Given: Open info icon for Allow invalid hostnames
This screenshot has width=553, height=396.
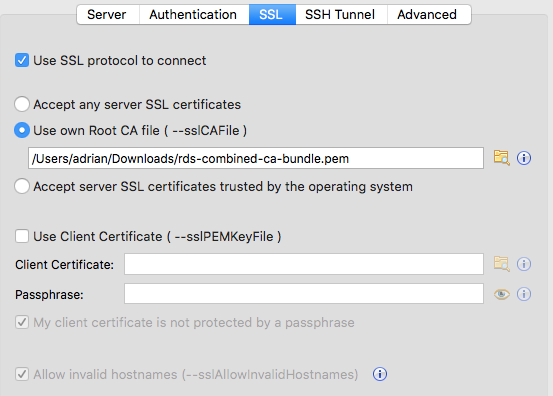Looking at the screenshot, I should tap(380, 374).
